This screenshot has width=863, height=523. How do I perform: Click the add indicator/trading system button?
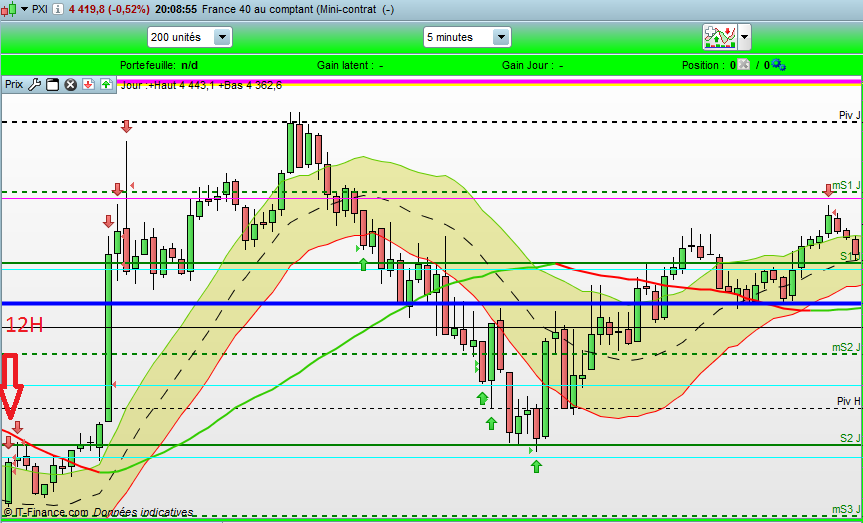point(720,37)
